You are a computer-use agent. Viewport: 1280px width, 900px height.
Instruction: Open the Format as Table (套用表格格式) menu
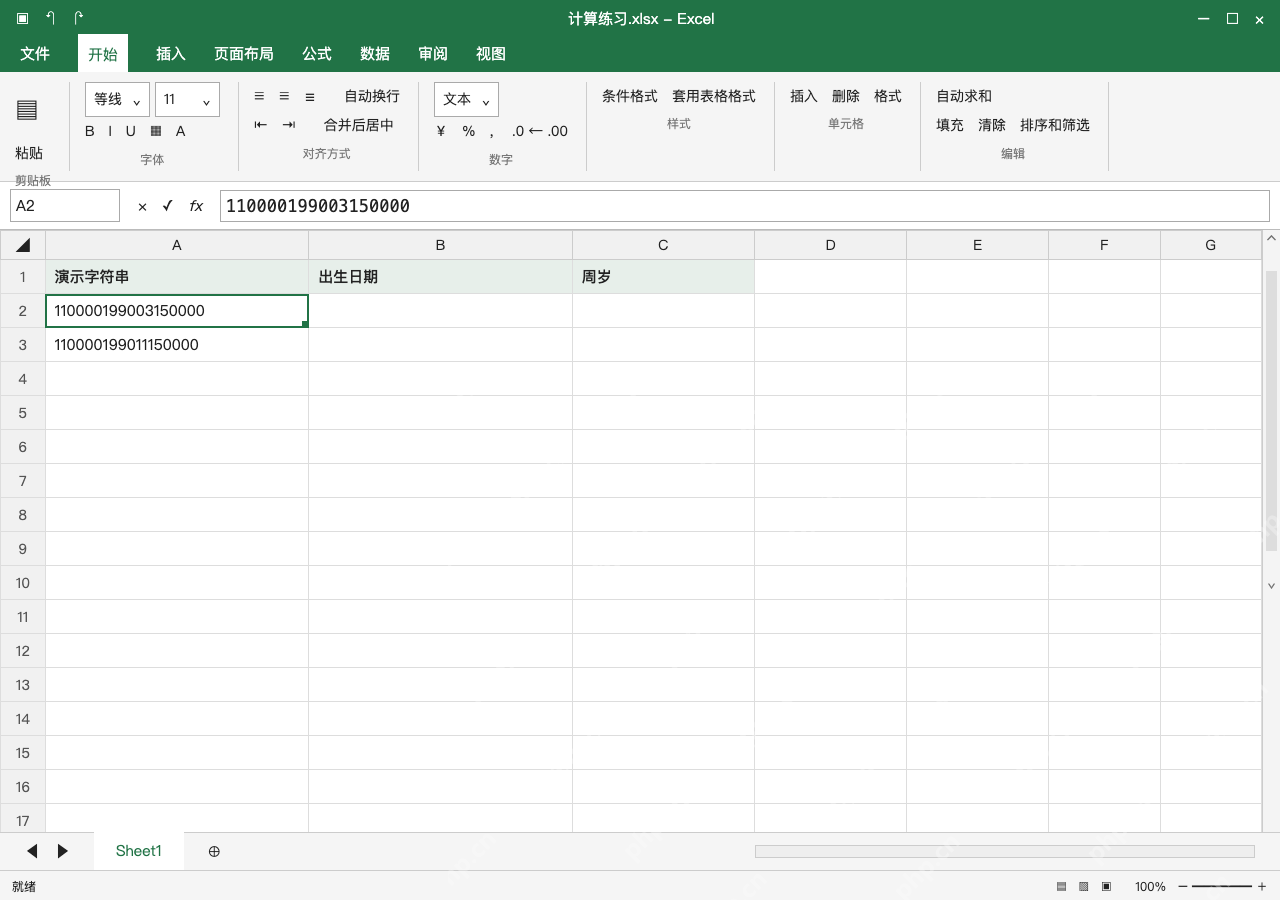coord(714,96)
